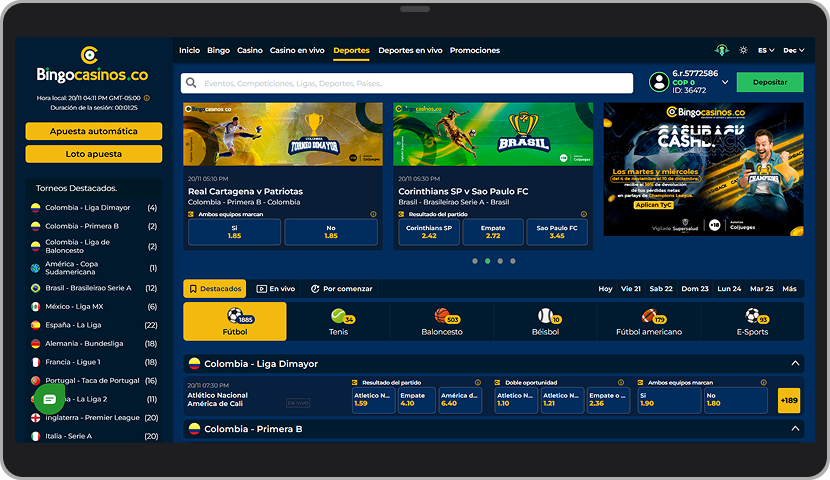
Task: Click the America globe icon for Copa Sudamericana
Action: (x=35, y=268)
